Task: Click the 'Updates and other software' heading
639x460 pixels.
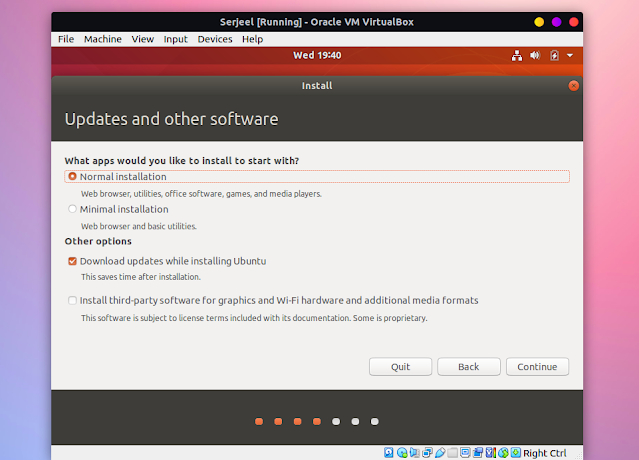Action: coord(172,119)
